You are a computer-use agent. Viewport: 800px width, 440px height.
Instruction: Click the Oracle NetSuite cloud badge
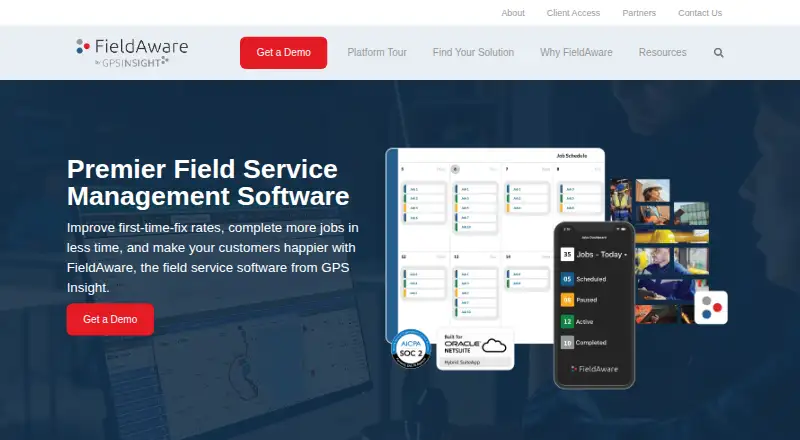click(x=476, y=350)
